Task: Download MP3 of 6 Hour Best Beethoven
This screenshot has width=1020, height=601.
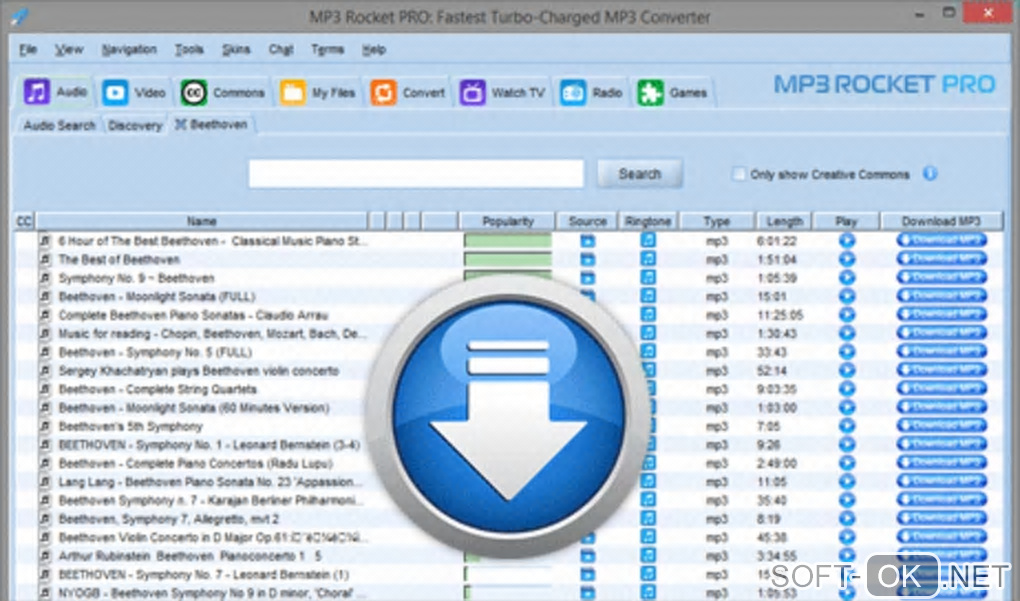Action: [941, 240]
